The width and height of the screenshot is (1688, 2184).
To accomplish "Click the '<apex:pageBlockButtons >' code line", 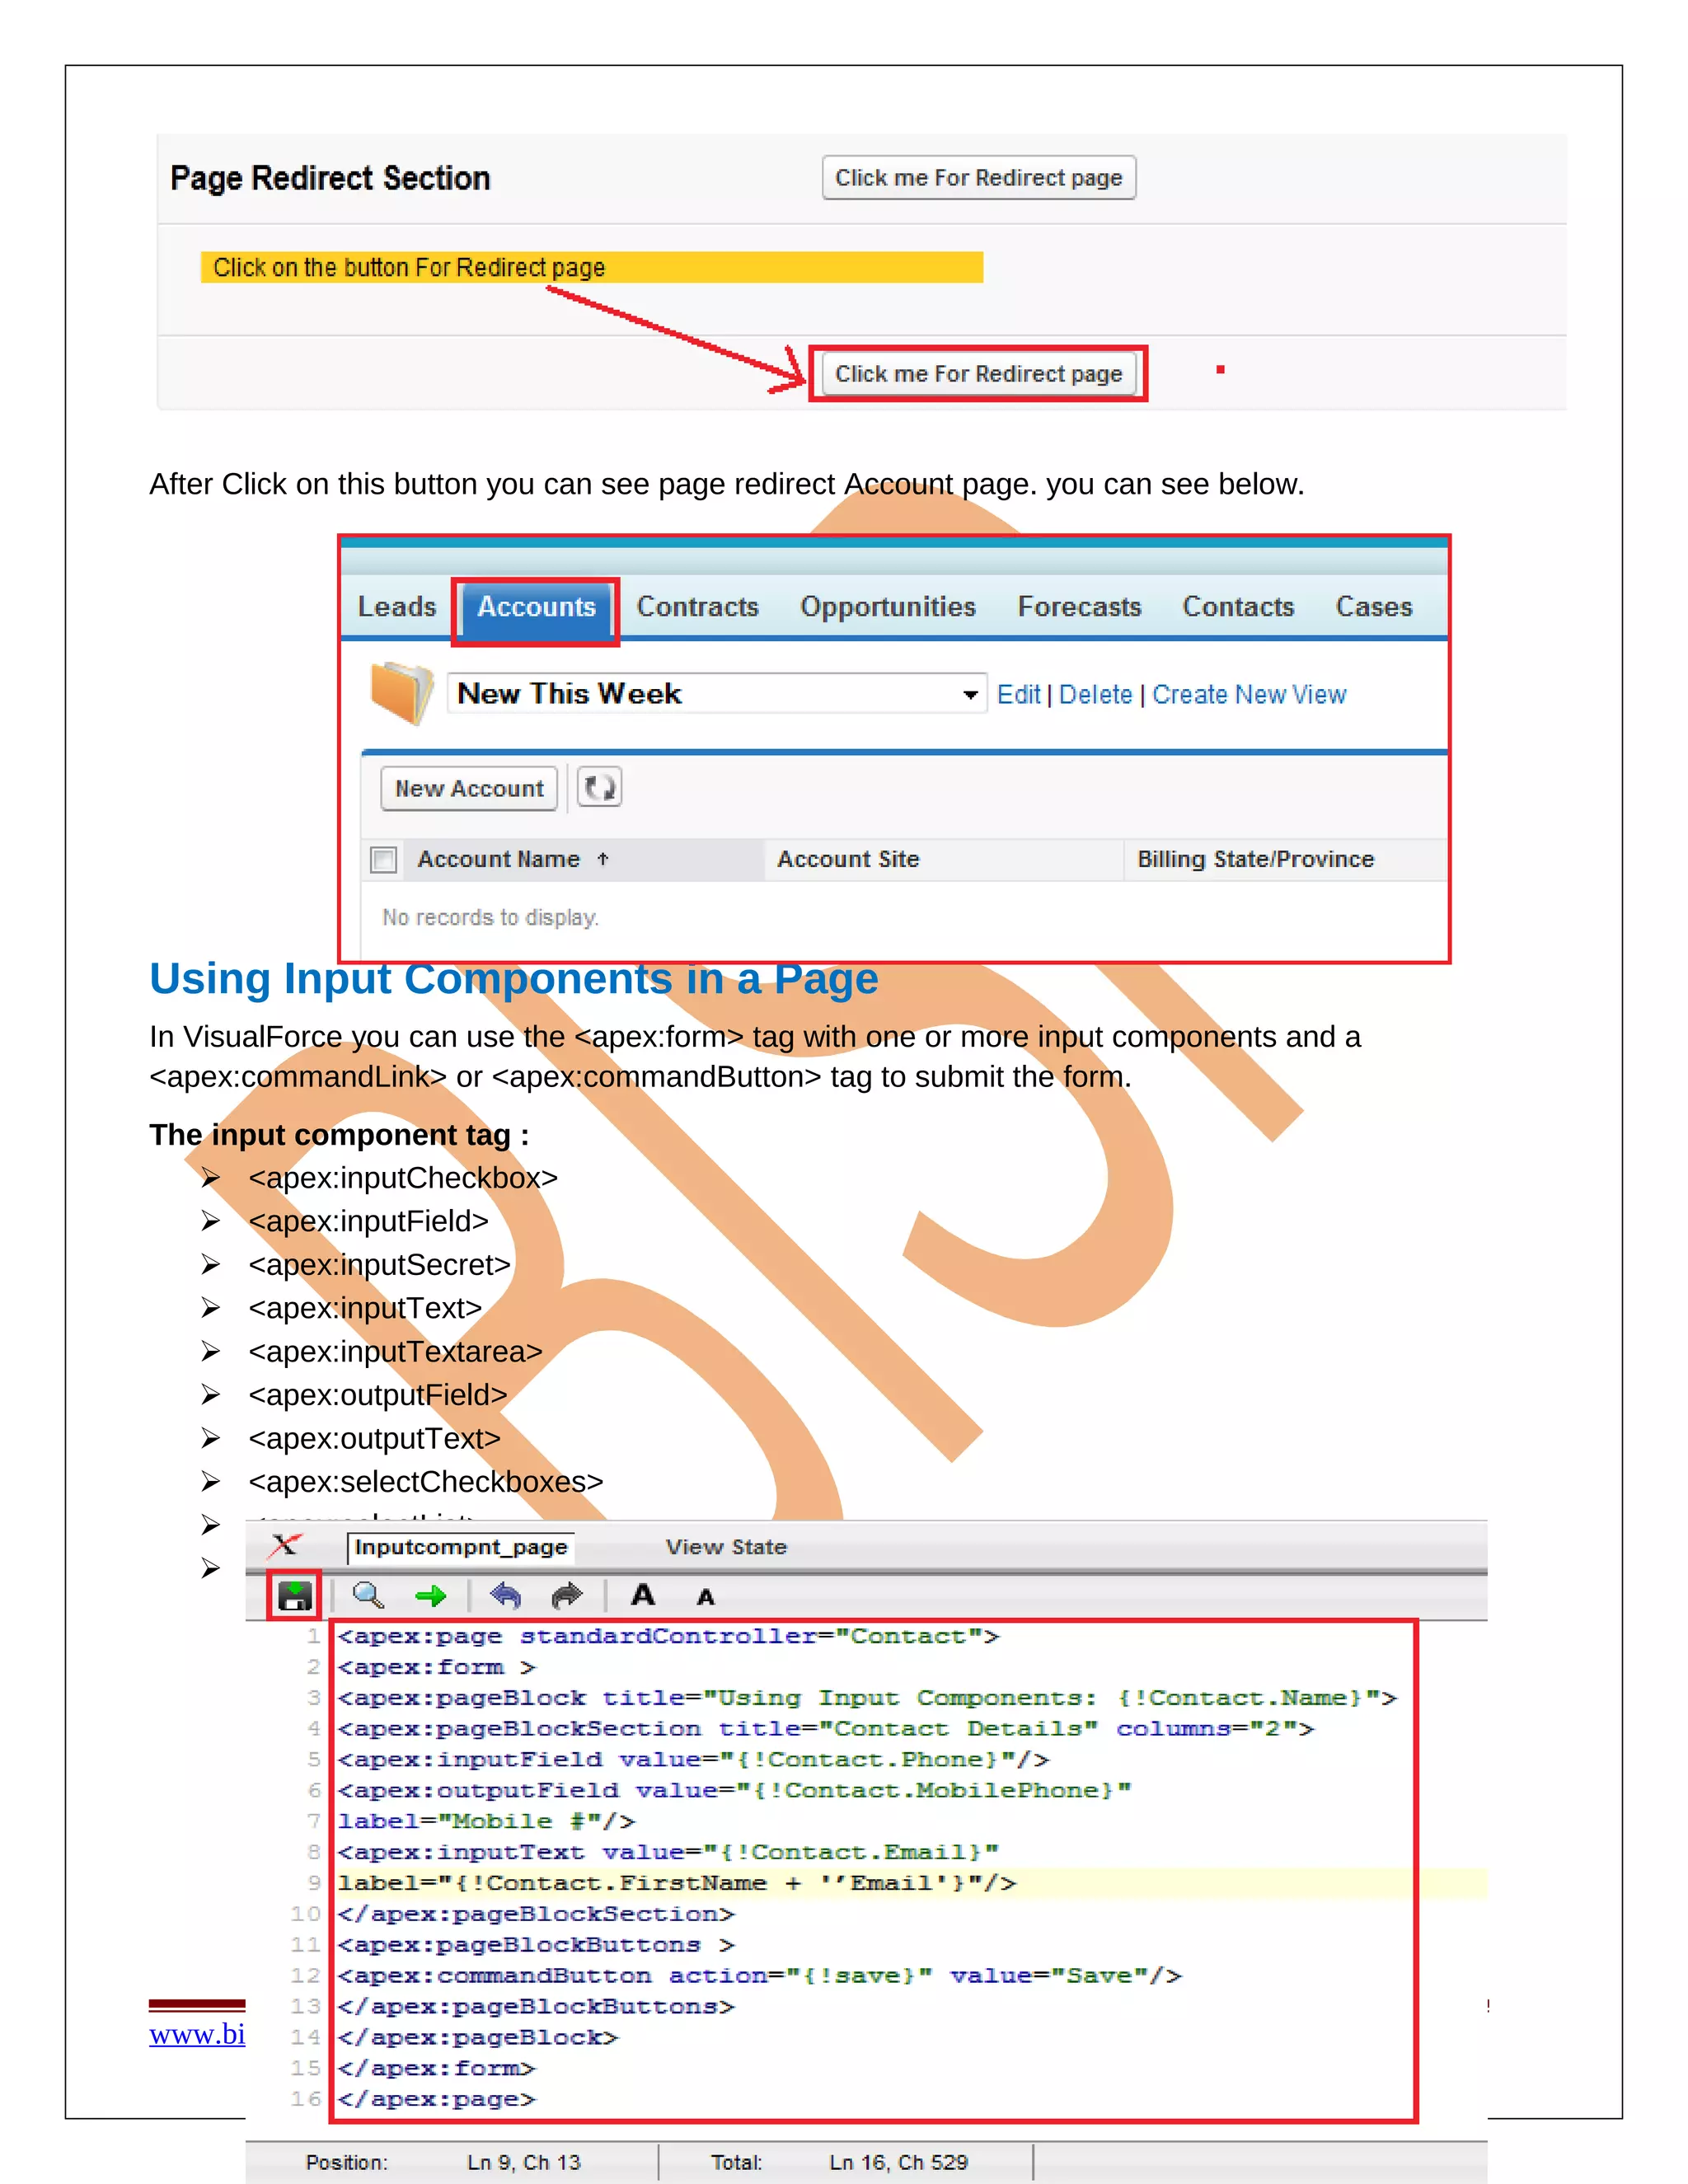I will (x=536, y=1945).
